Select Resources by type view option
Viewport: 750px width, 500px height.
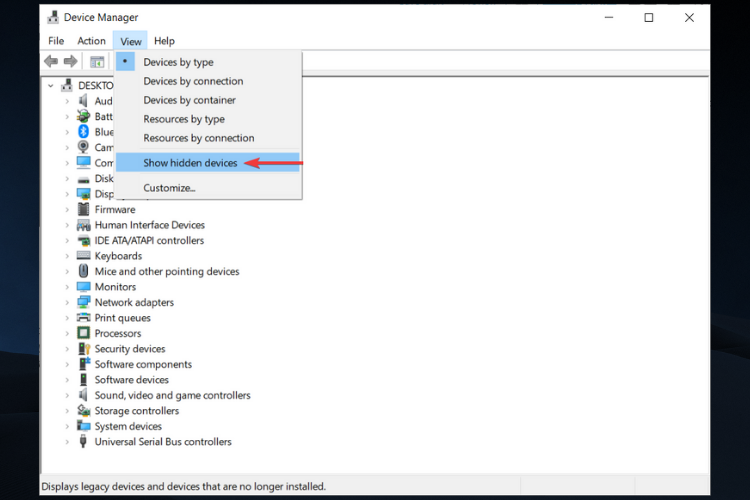(x=209, y=119)
